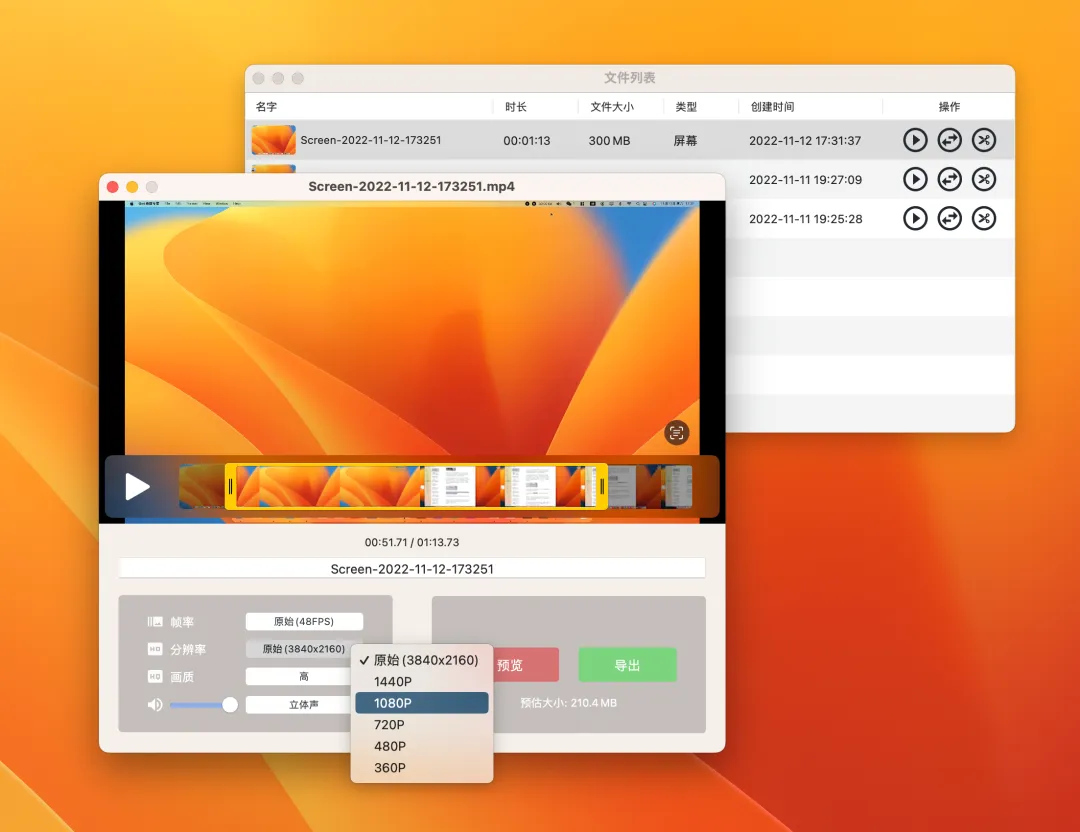Open the 画质 高 quality dropdown
This screenshot has height=832, width=1080.
300,676
